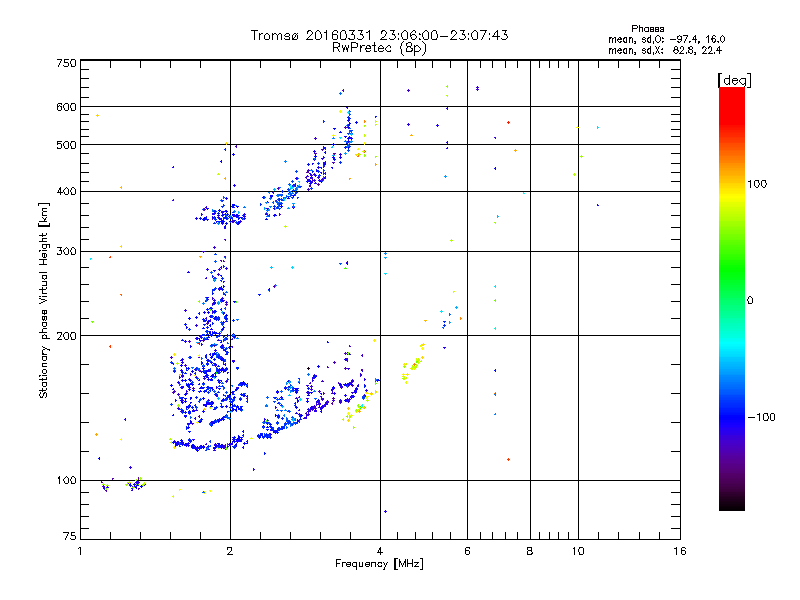Screen dimensions: 800x600
Task: Click the y-axis '75' tick label
Action: pos(70,536)
